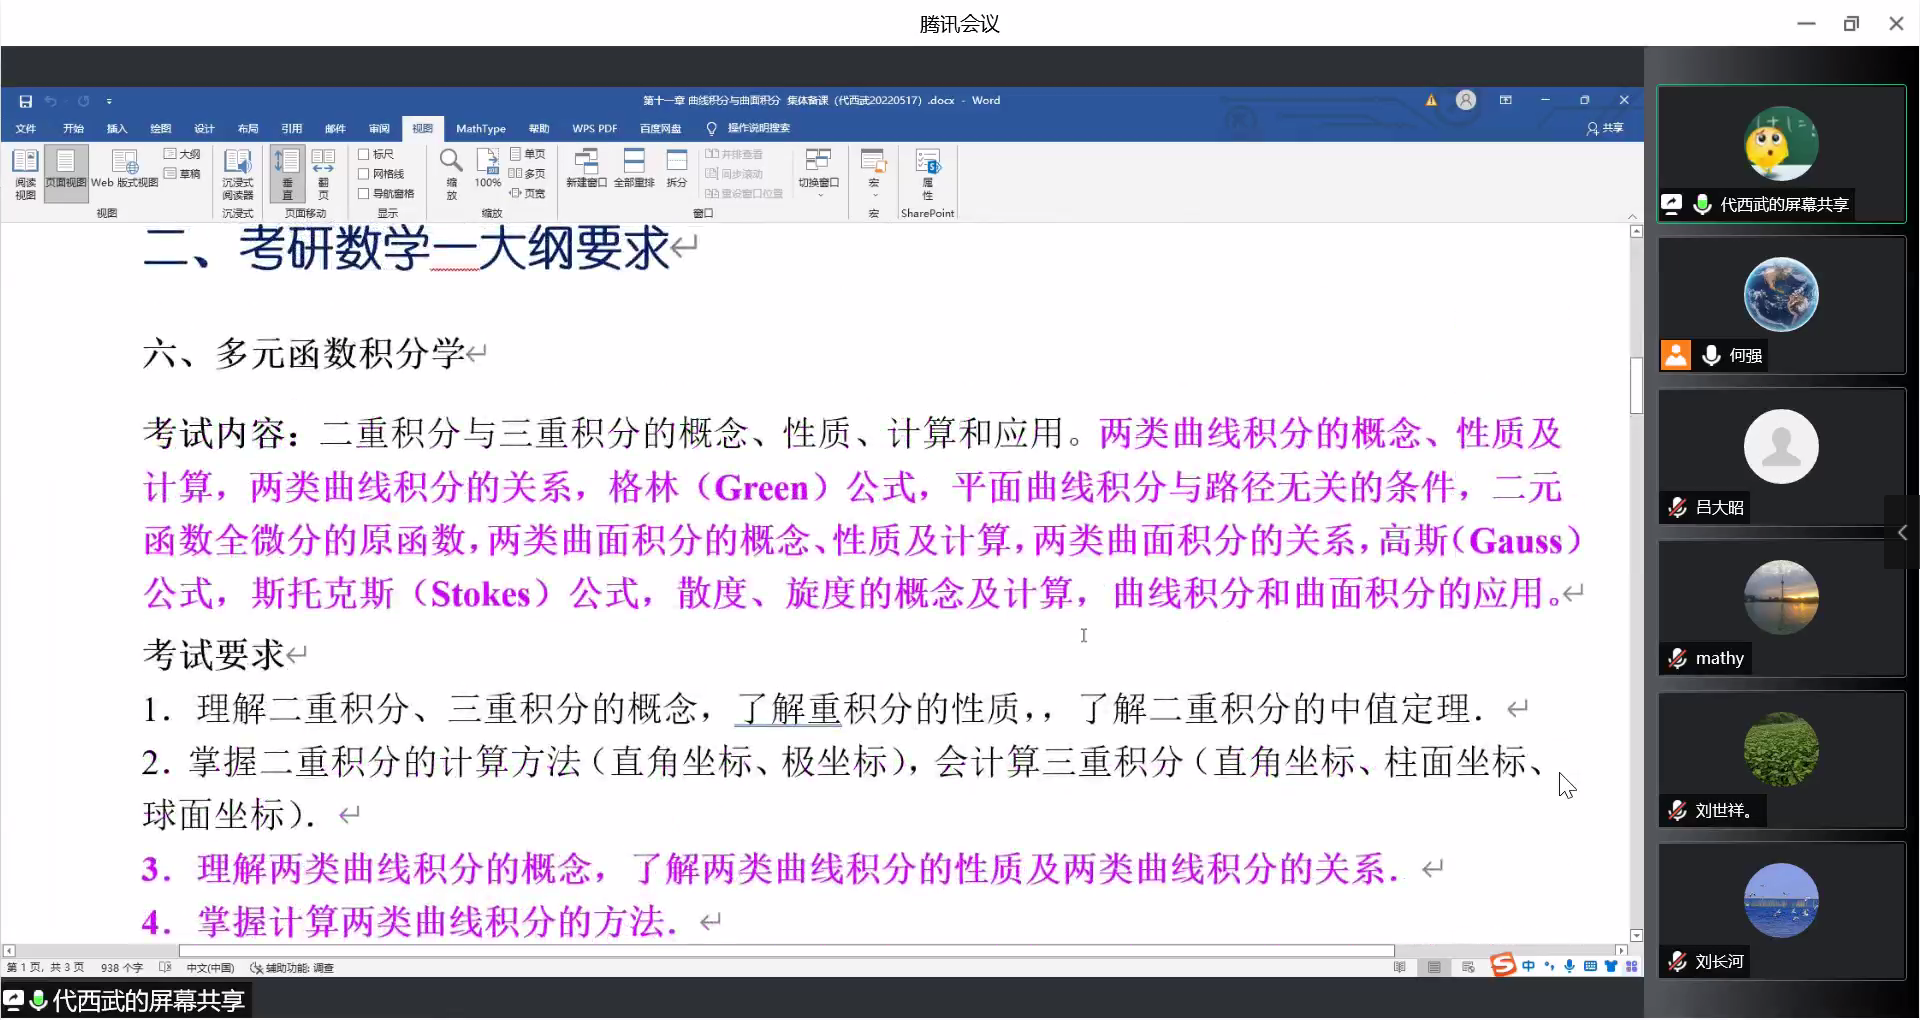1920x1020 pixels.
Task: Save document using the floppy disk icon
Action: point(26,101)
